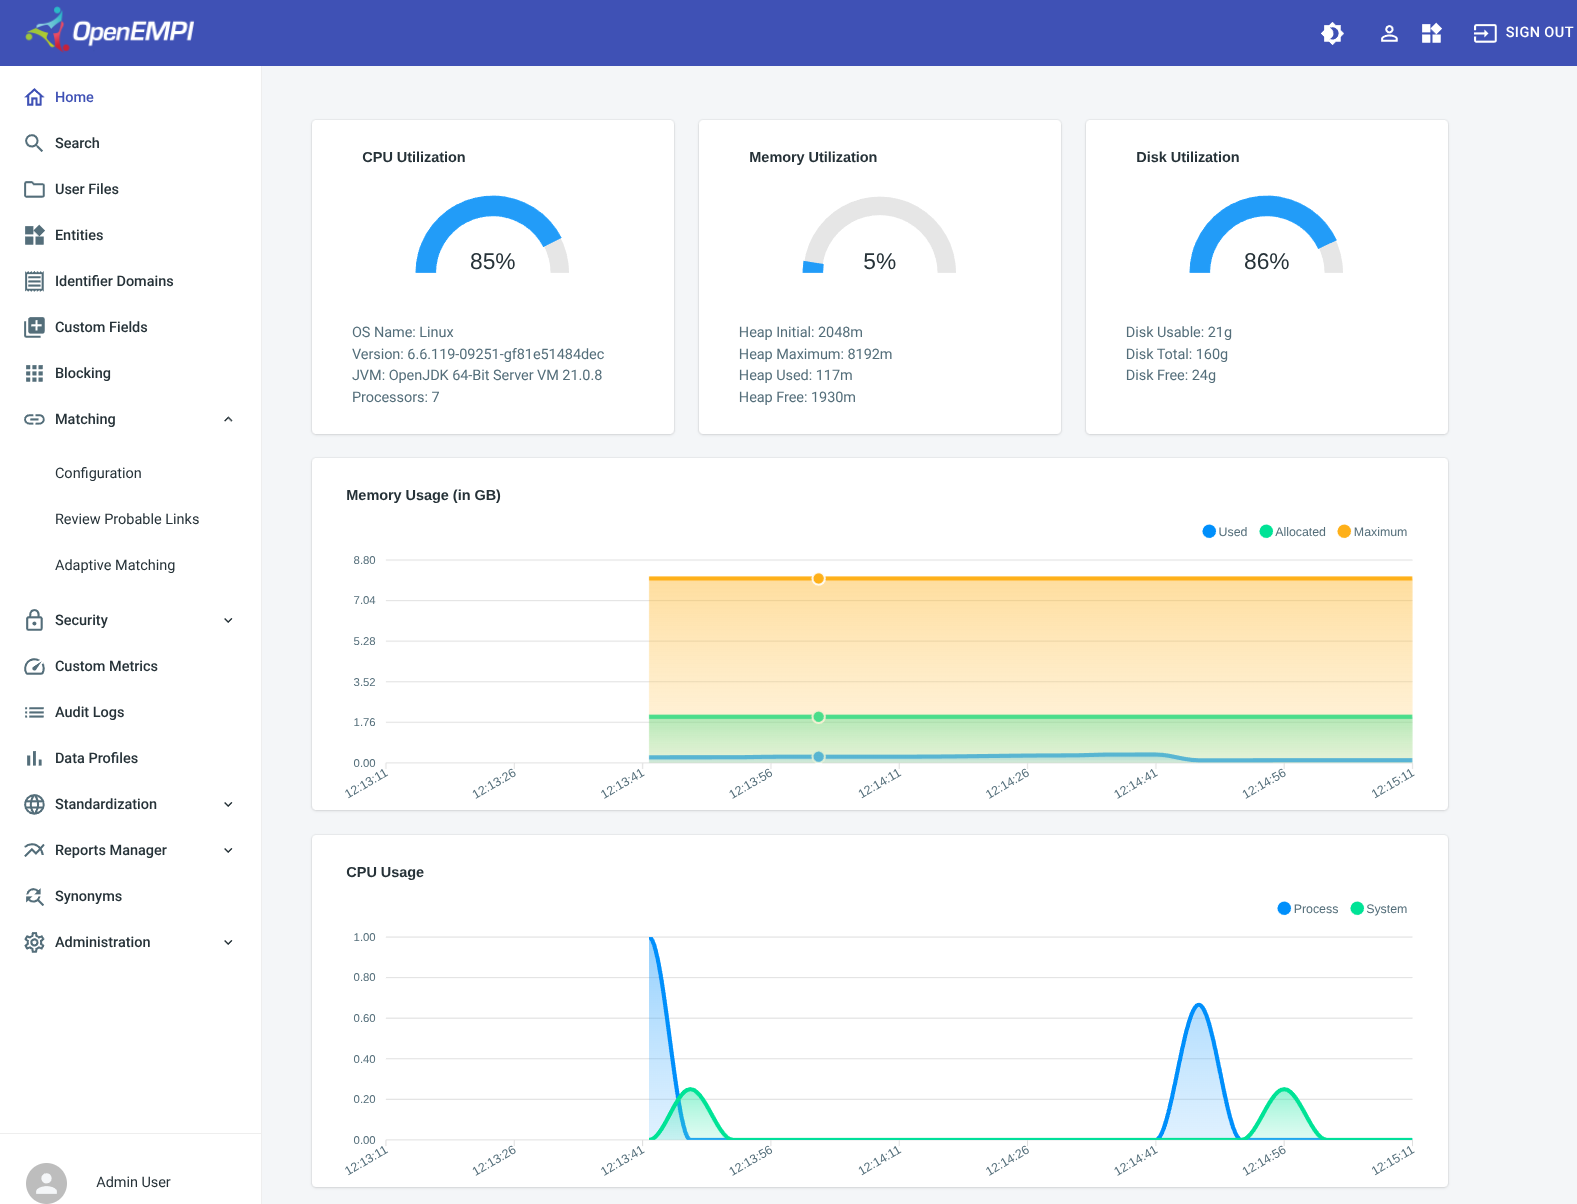Toggle the Used series in memory legend
Viewport: 1577px width, 1204px height.
[x=1225, y=532]
